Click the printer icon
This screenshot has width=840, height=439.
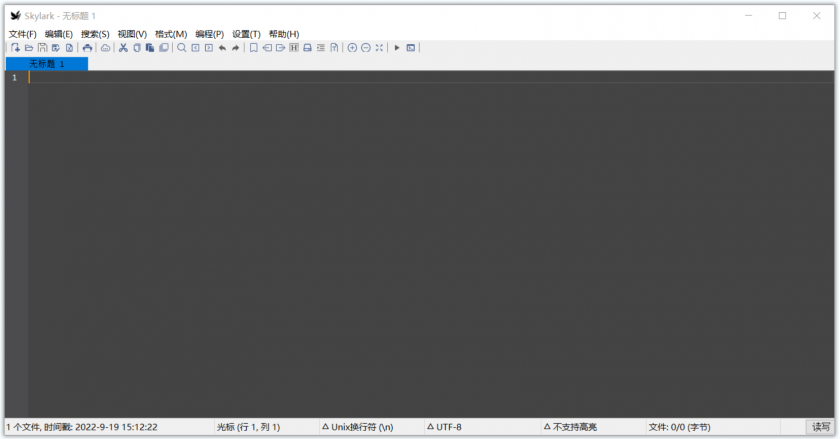87,48
